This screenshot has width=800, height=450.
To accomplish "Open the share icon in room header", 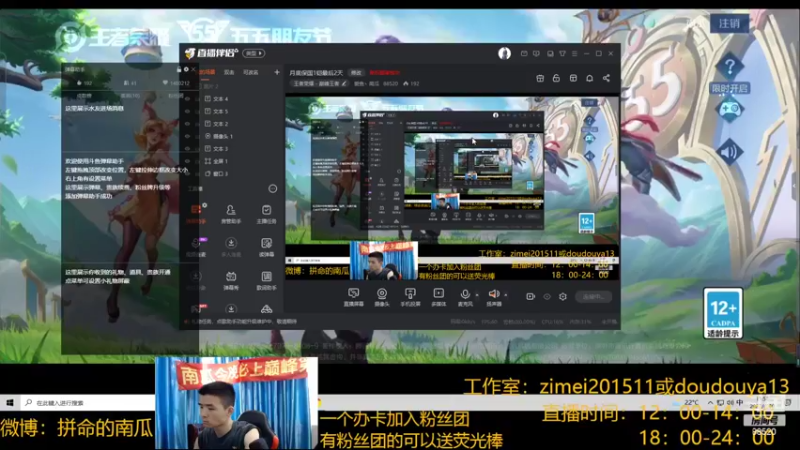I will click(606, 78).
